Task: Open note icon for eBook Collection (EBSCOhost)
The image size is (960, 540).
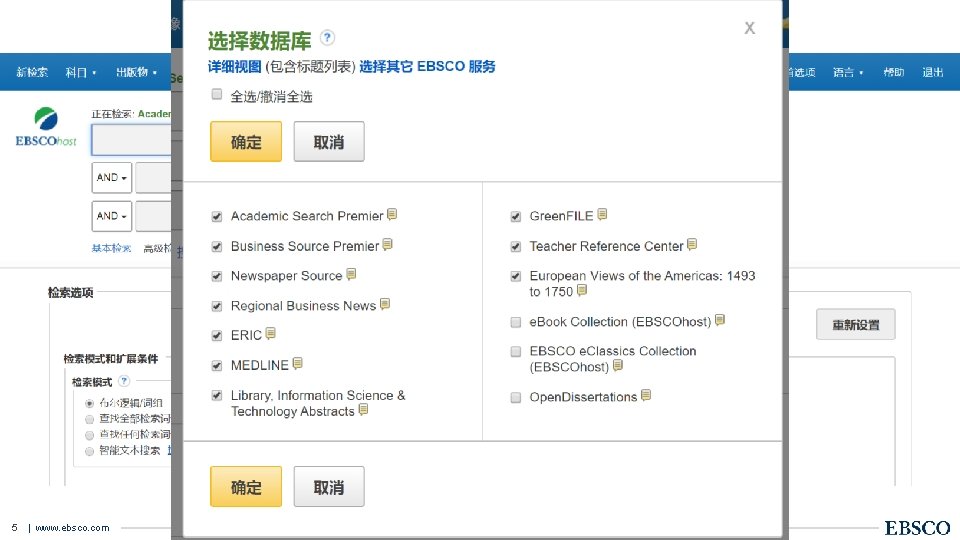Action: tap(721, 320)
